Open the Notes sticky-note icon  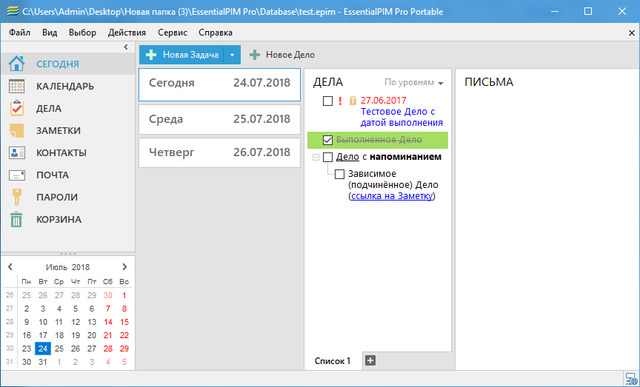coord(17,131)
